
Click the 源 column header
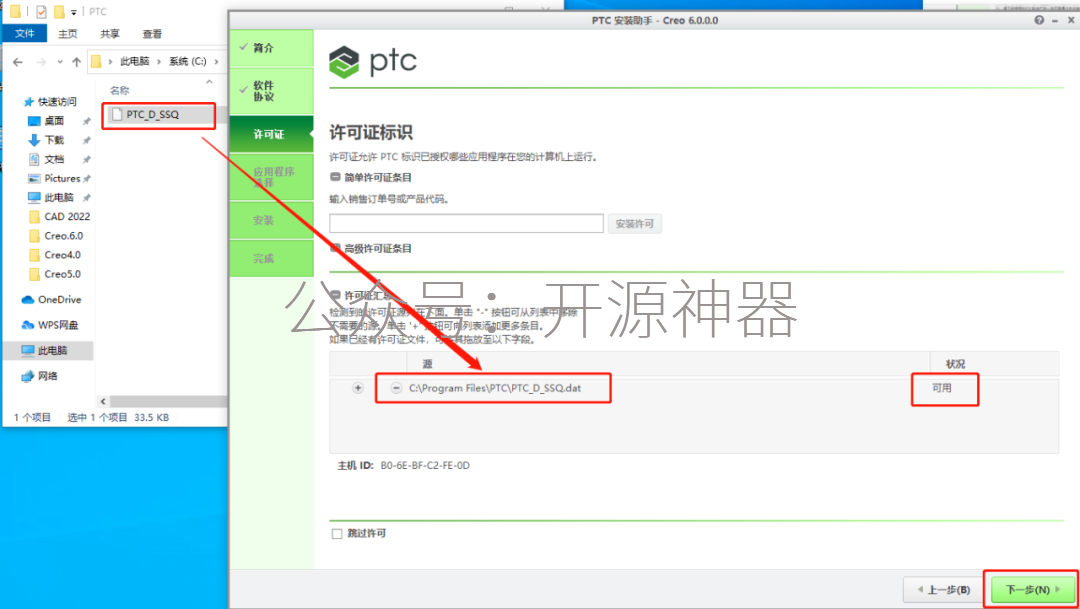pos(427,364)
